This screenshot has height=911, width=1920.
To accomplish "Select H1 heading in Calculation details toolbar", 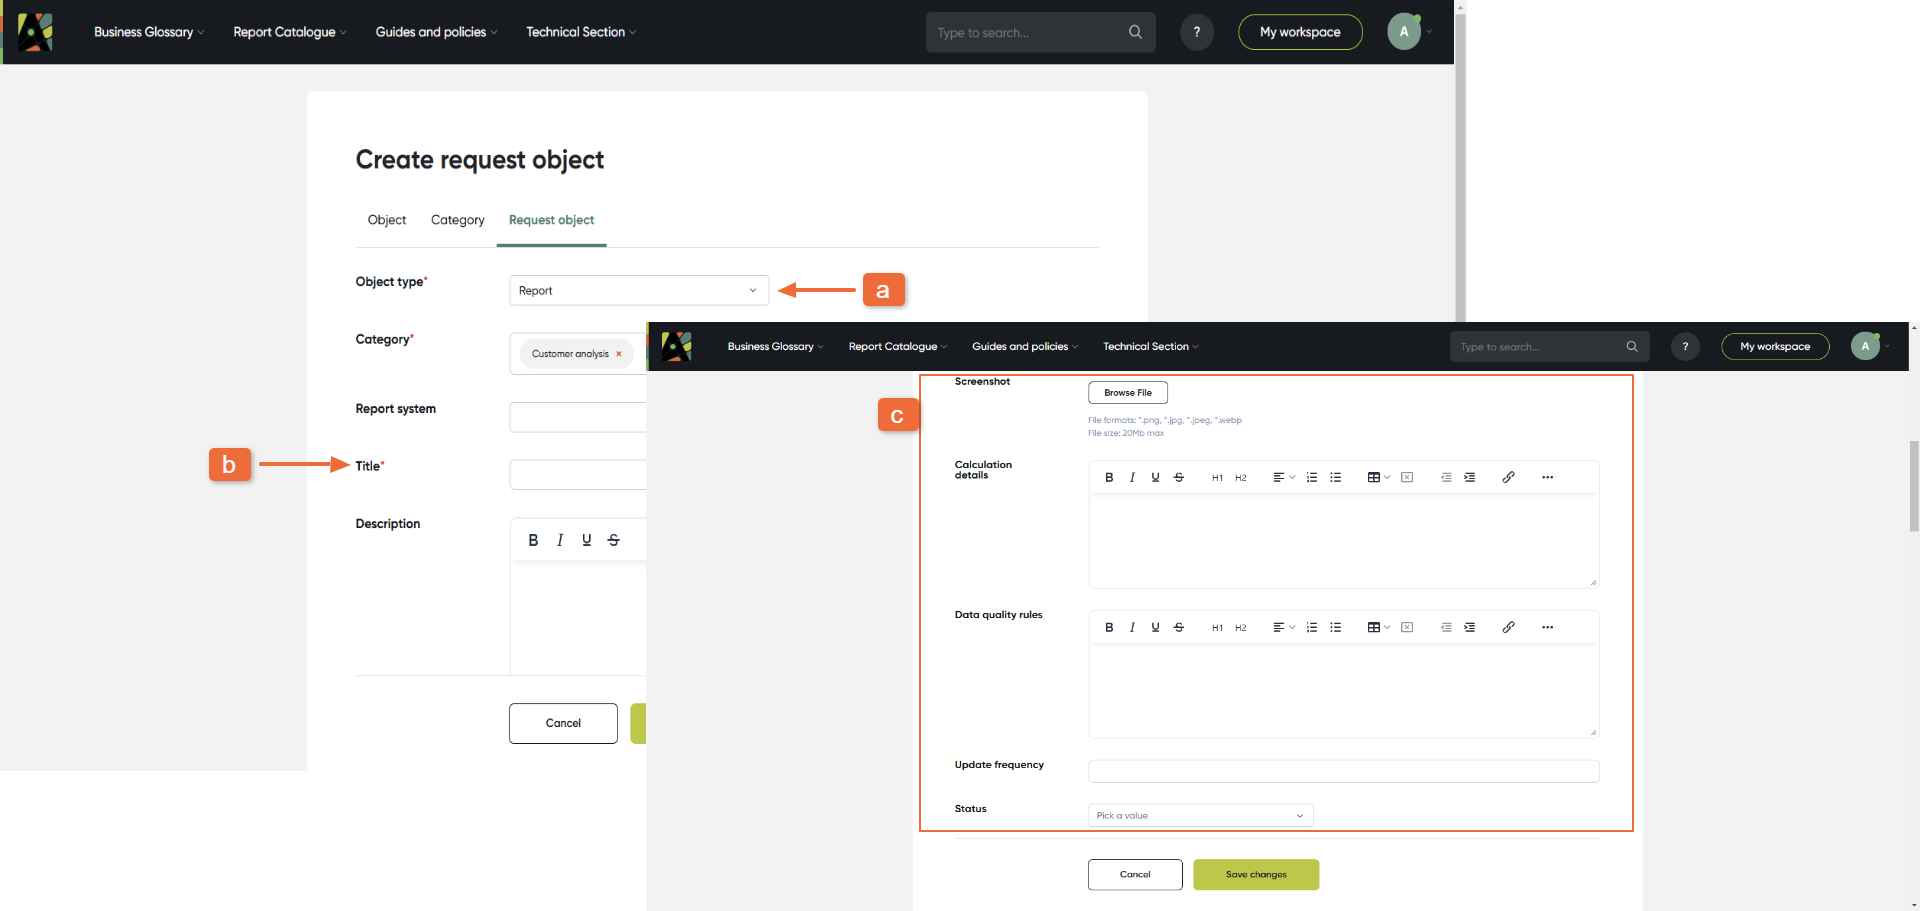I will [1217, 477].
